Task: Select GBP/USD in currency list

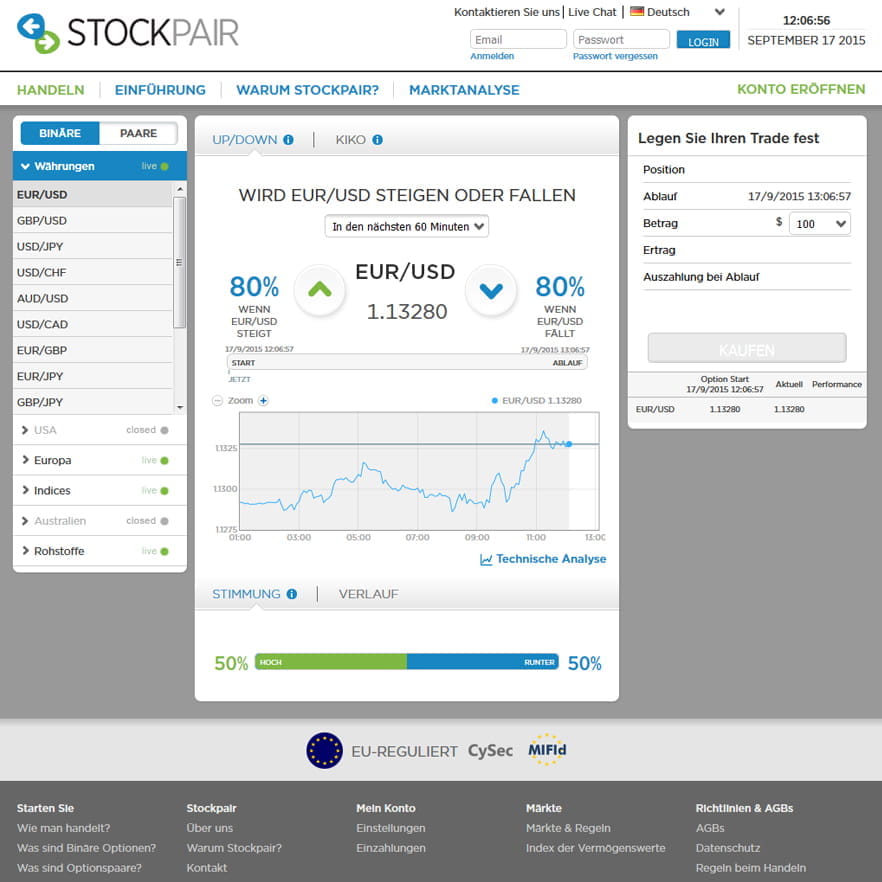Action: click(x=93, y=220)
